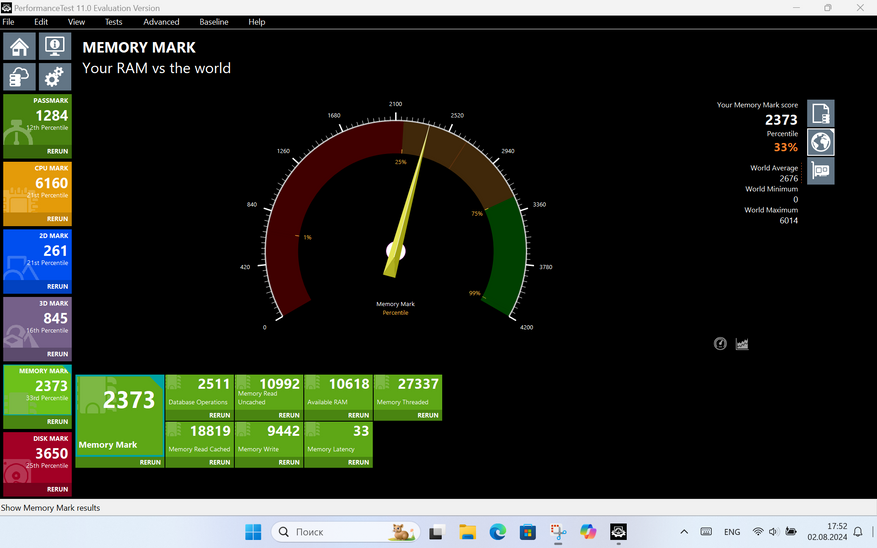The image size is (877, 548).
Task: Rerun the Memory Threaded test
Action: click(427, 415)
